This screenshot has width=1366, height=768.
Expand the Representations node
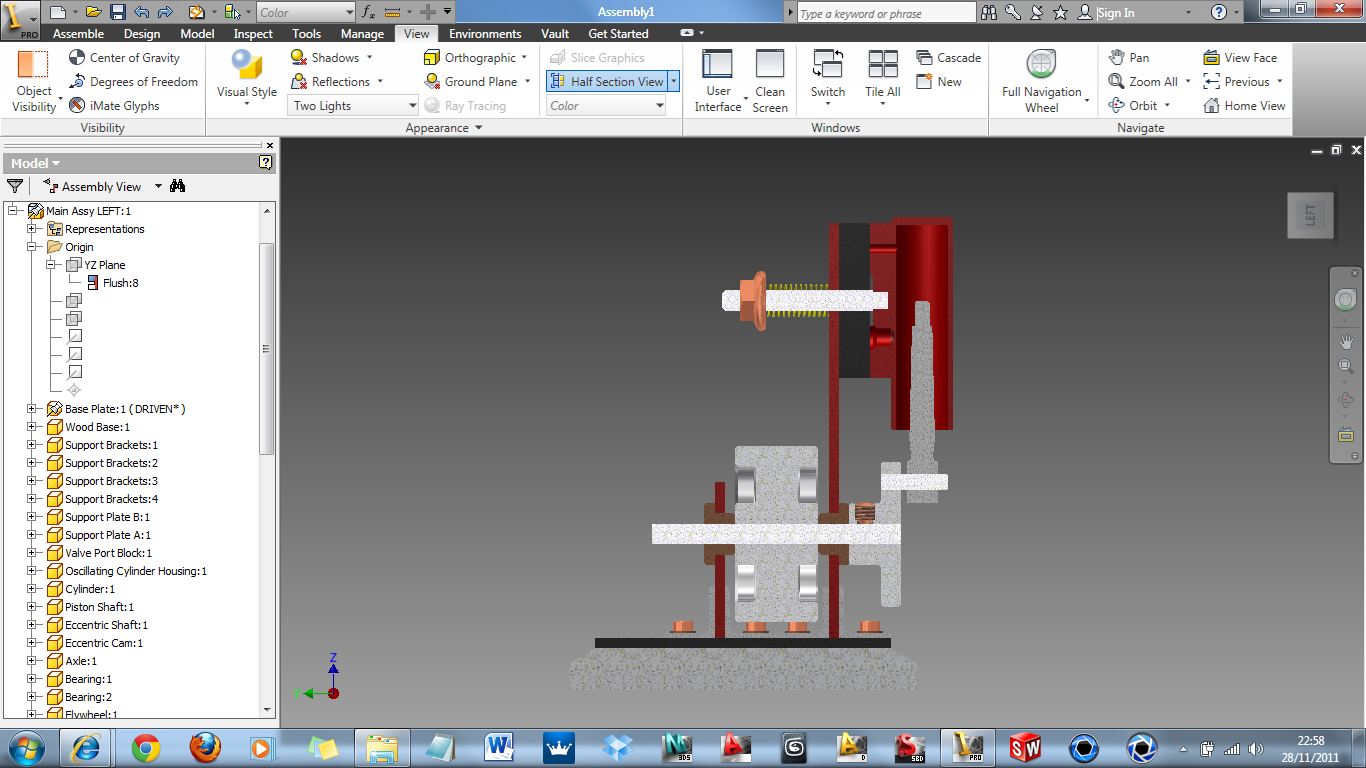point(32,229)
